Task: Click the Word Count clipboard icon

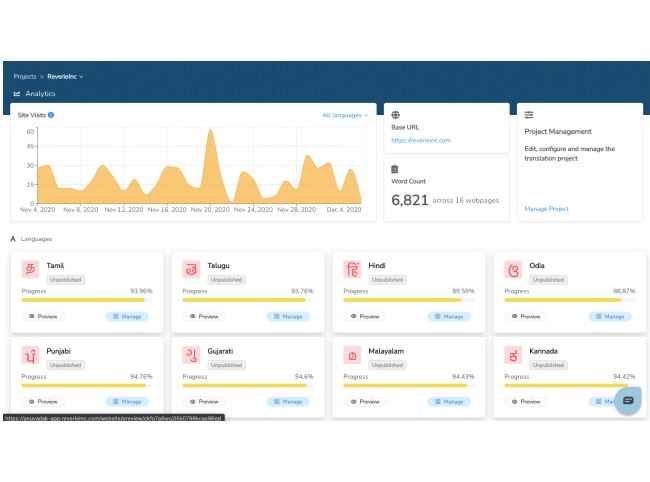Action: [395, 169]
